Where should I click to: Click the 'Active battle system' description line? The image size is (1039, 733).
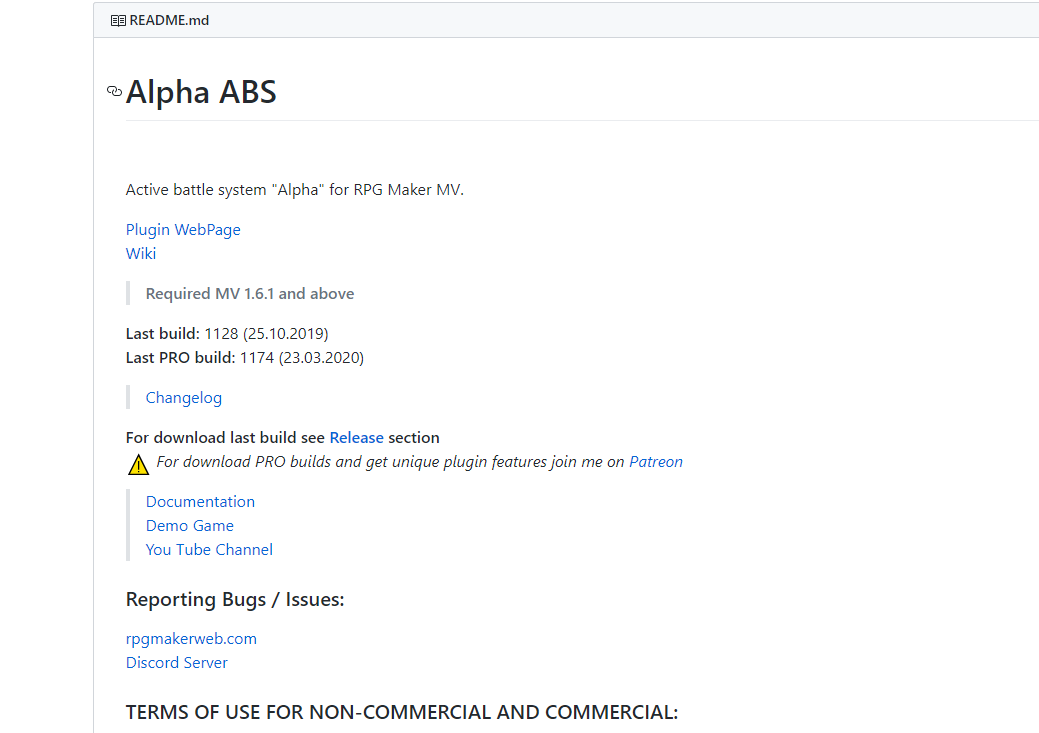point(295,190)
